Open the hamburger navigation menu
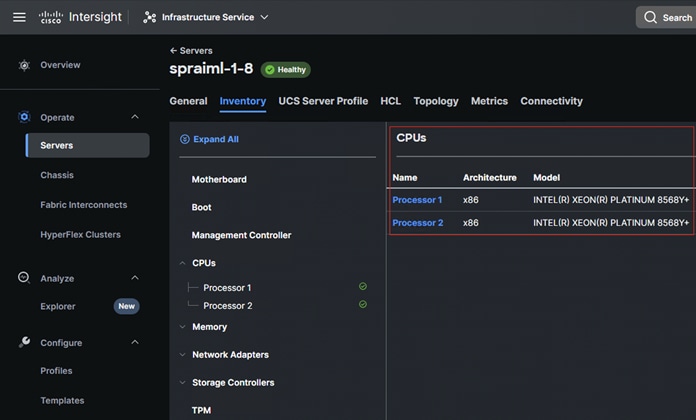This screenshot has width=696, height=420. click(x=19, y=17)
